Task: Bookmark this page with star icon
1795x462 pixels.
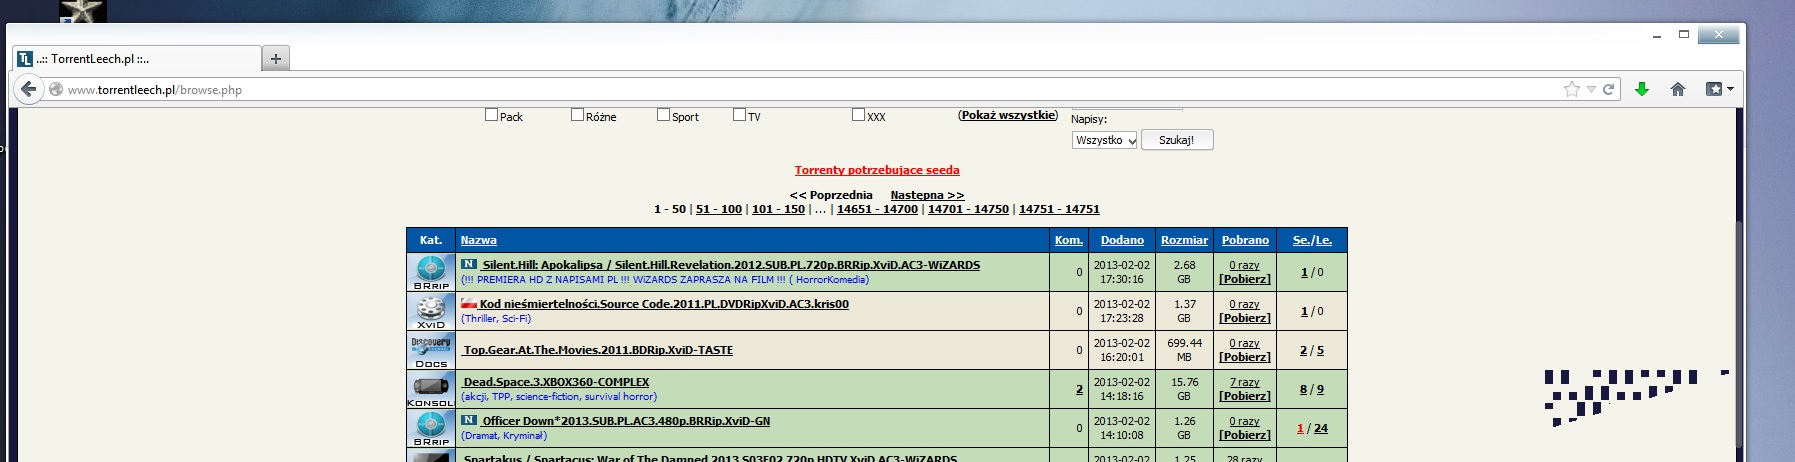Action: click(1571, 89)
